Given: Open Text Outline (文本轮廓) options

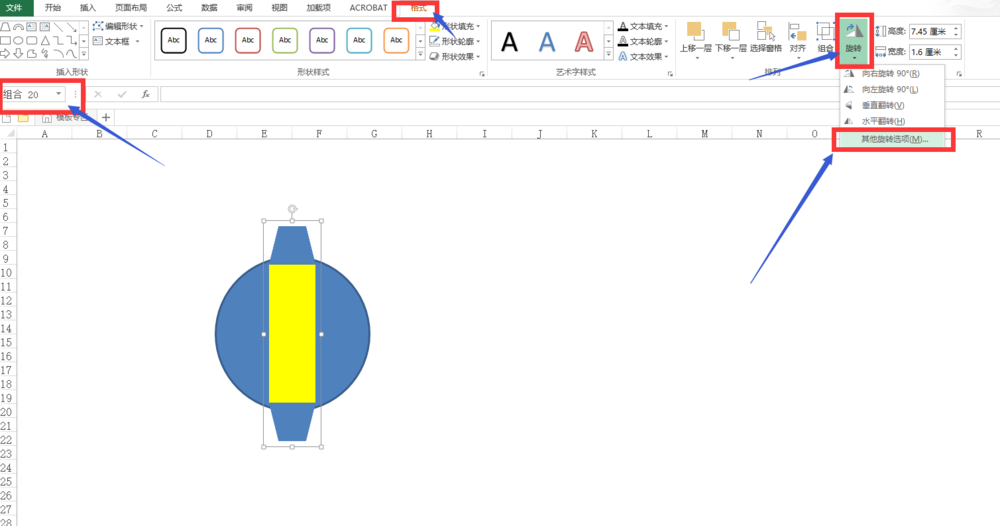Looking at the screenshot, I should [x=643, y=41].
